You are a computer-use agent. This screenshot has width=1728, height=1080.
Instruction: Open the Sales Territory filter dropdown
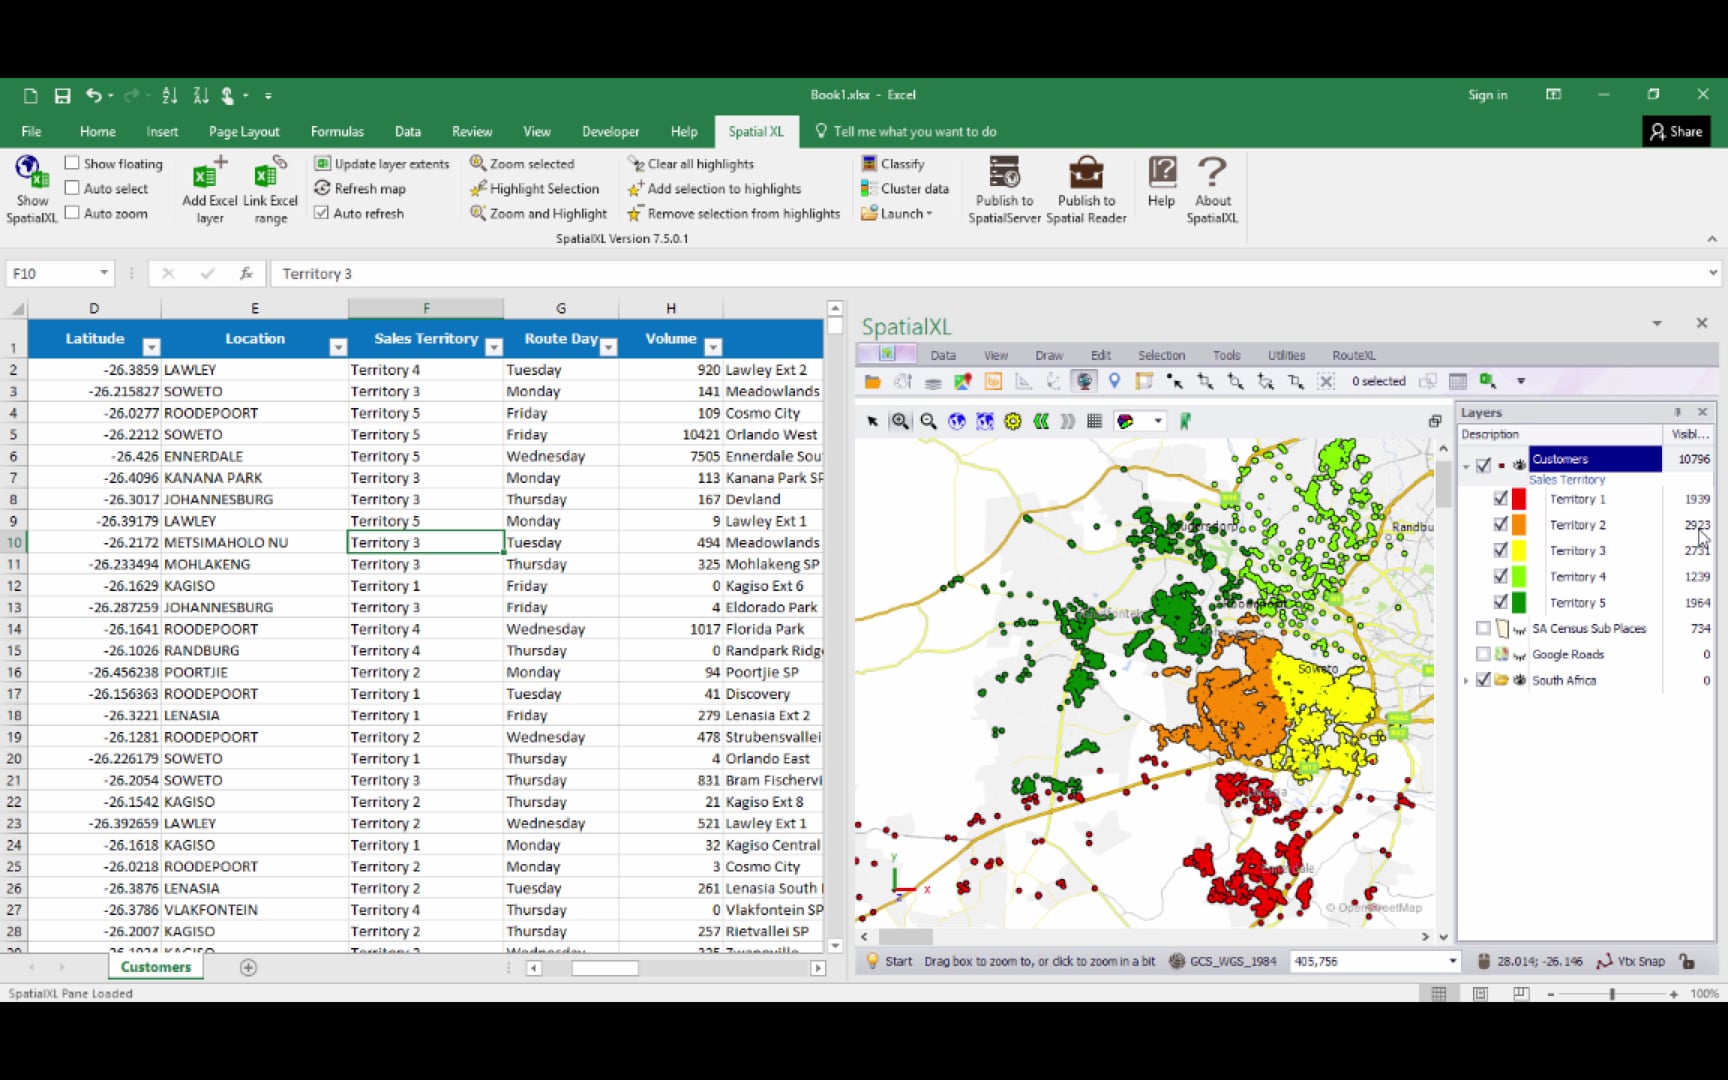(493, 347)
